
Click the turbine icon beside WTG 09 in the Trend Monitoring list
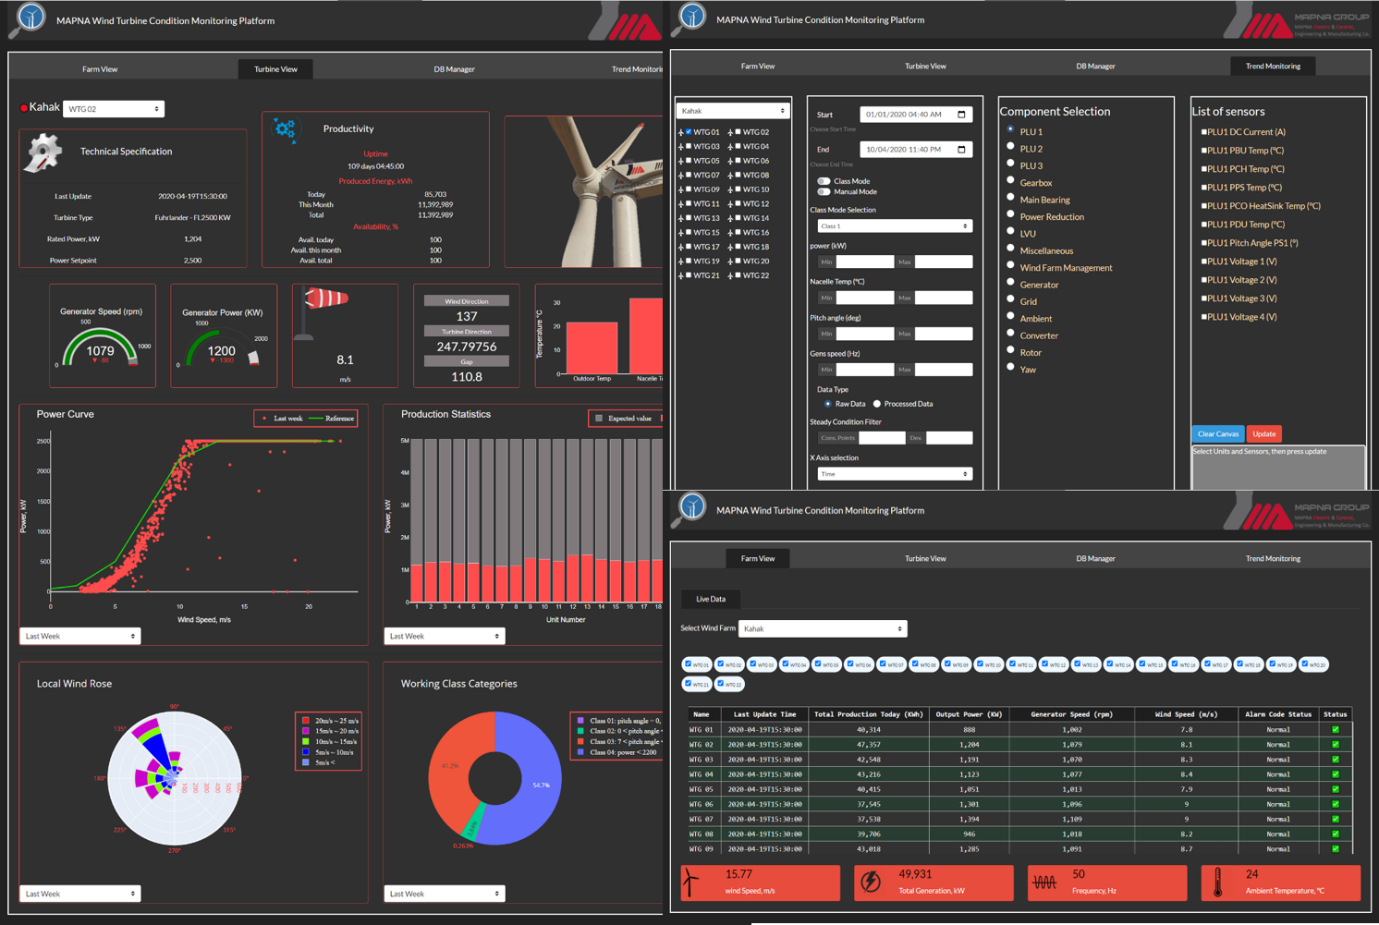coord(681,189)
